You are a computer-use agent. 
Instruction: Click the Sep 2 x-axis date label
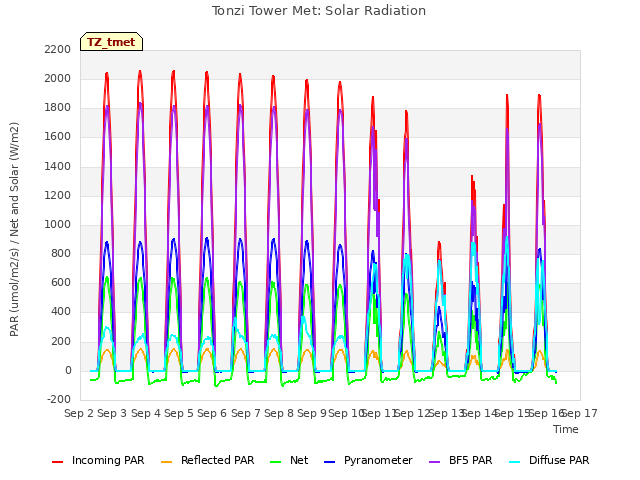click(x=79, y=413)
